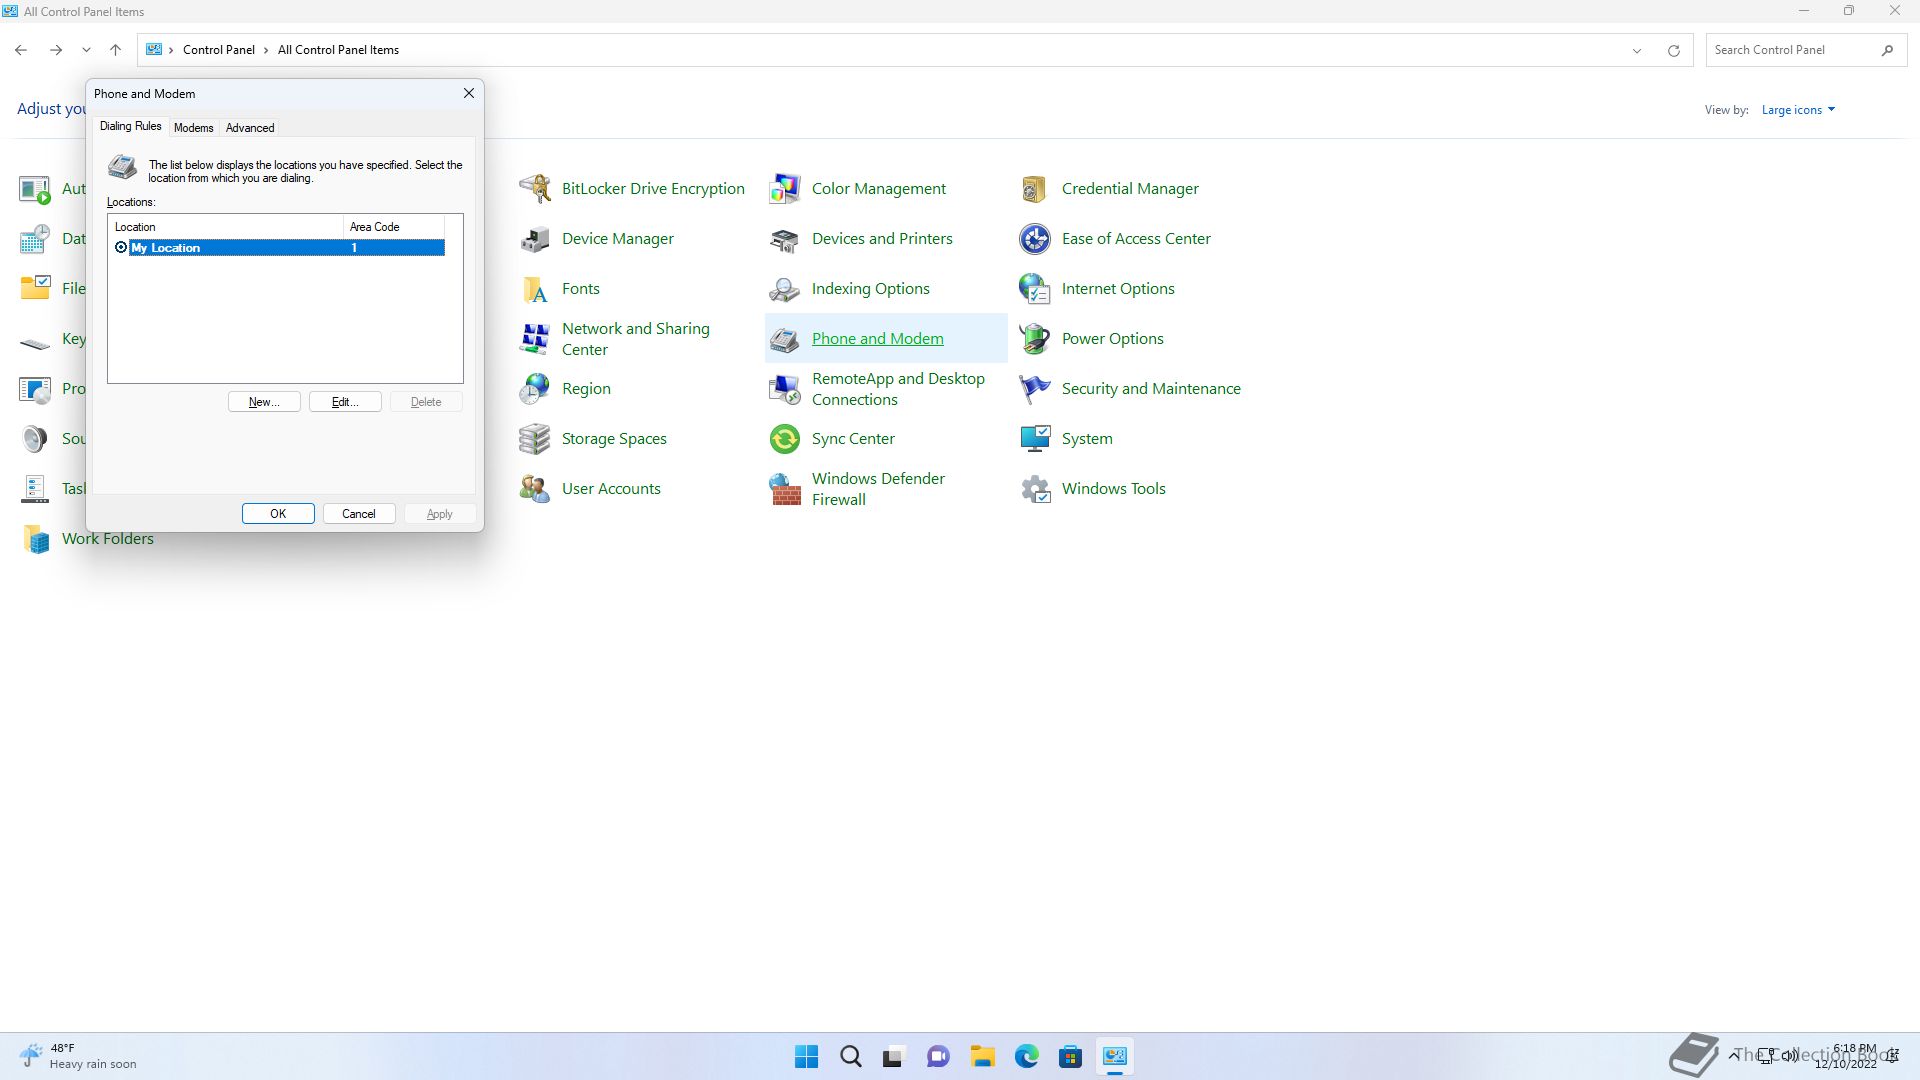
Task: Open the Windows Tools link text
Action: (x=1113, y=488)
